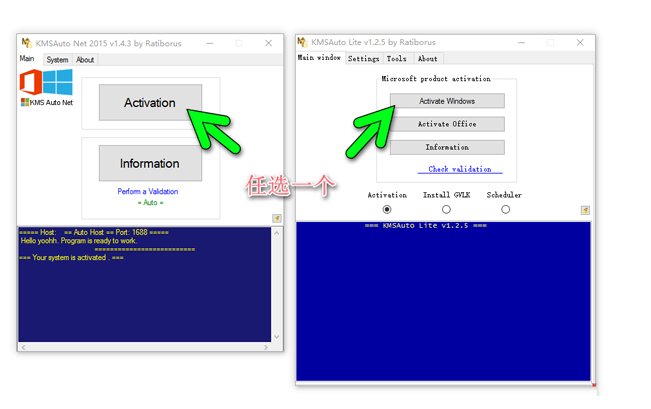Select the Install GVLK radio option

(x=446, y=209)
